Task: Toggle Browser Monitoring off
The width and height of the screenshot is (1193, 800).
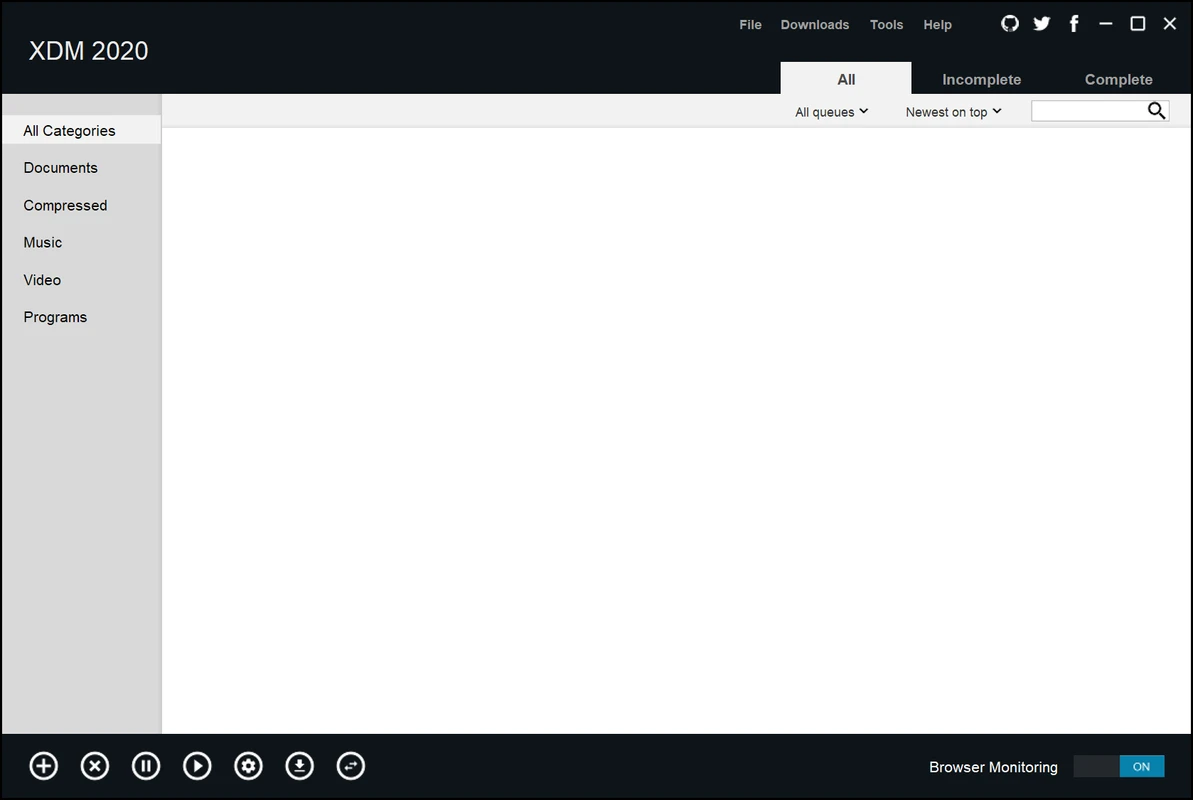Action: point(1119,766)
